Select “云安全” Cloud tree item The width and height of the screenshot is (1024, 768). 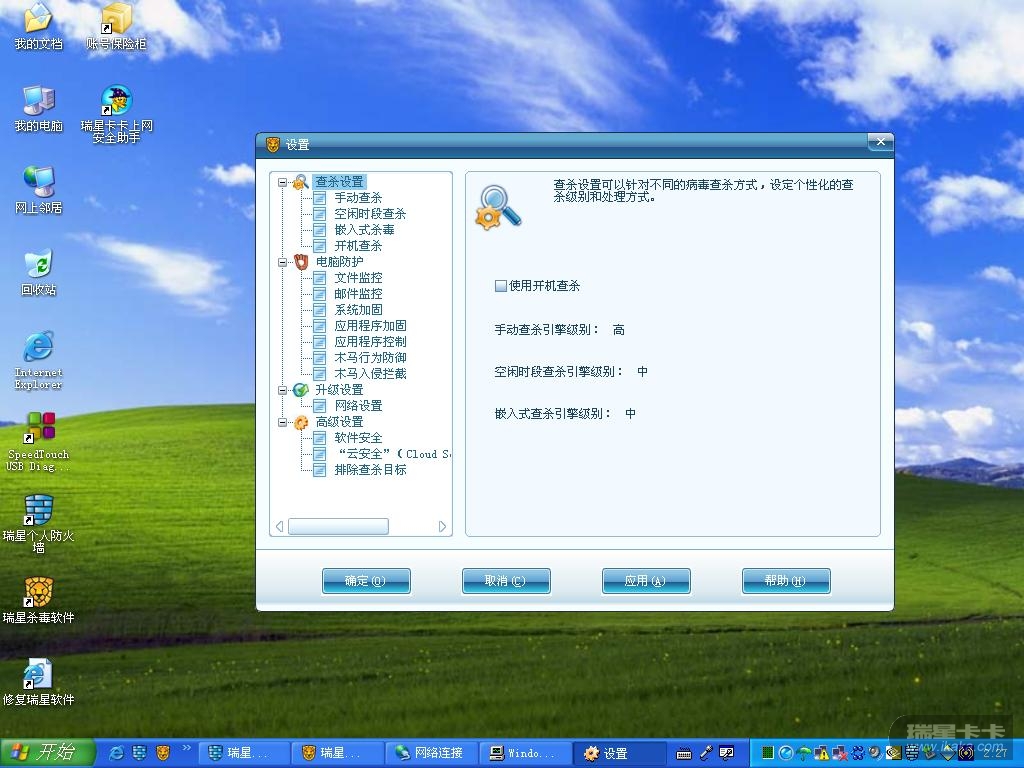click(392, 454)
